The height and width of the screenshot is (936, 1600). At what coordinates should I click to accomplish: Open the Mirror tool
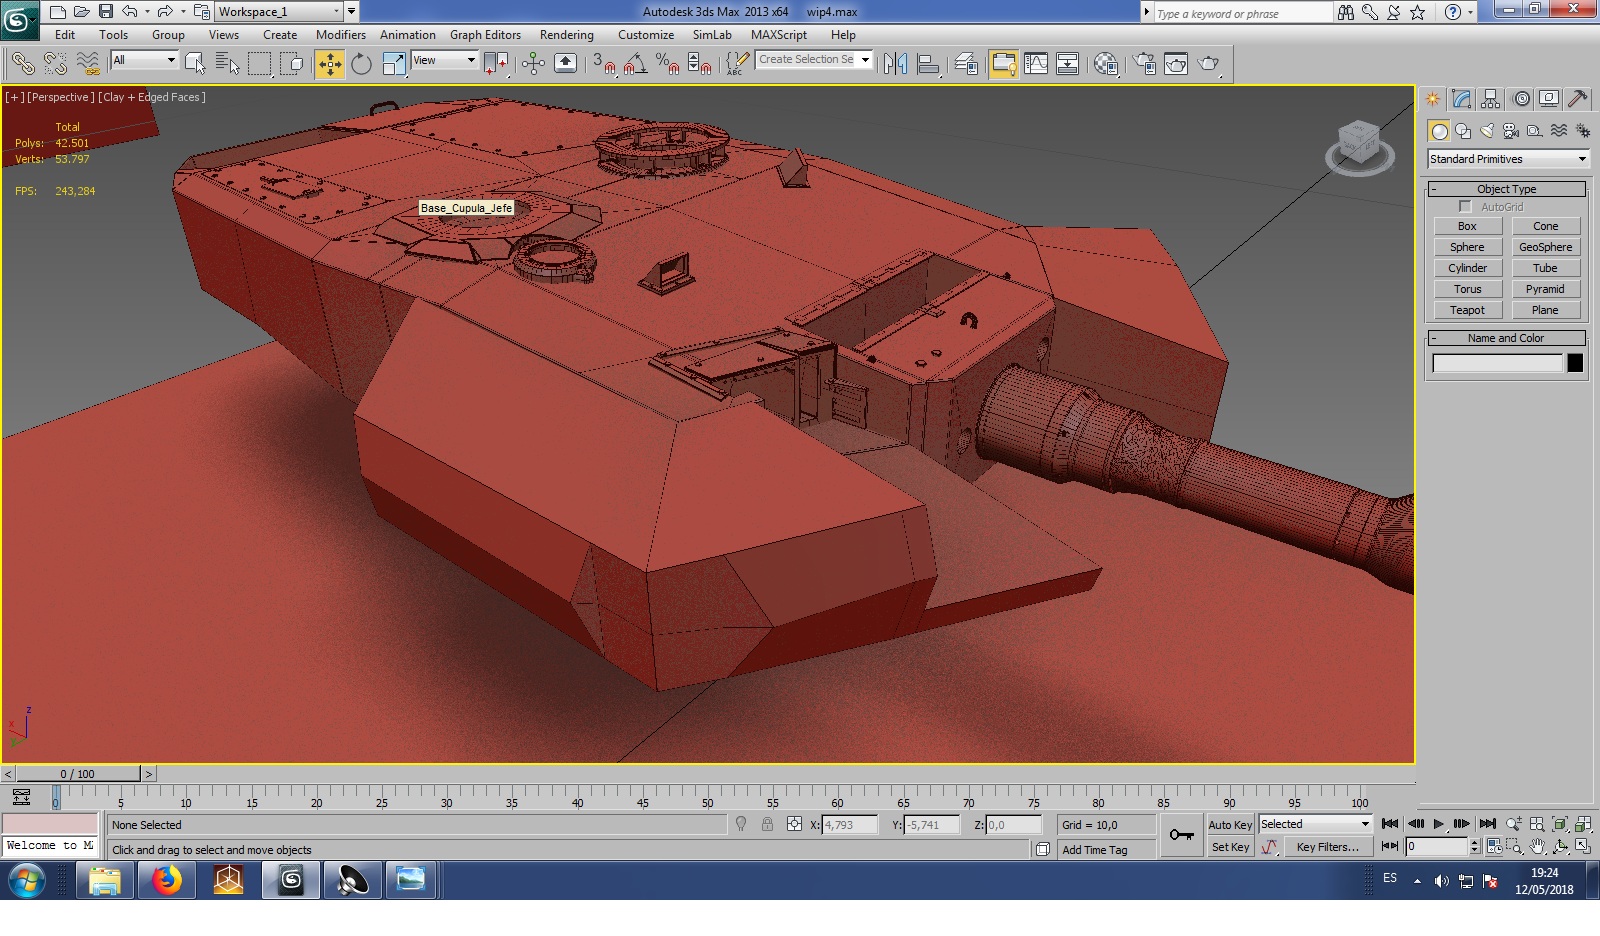[895, 64]
